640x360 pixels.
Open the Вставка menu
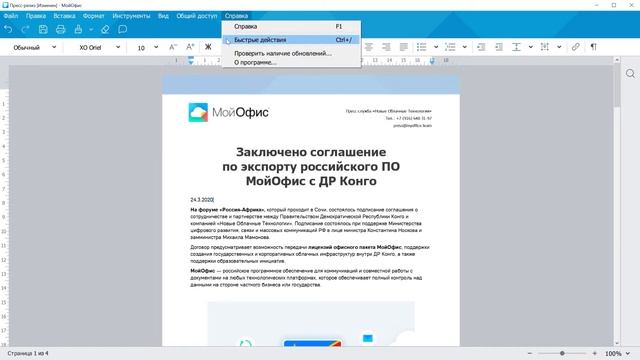[64, 16]
